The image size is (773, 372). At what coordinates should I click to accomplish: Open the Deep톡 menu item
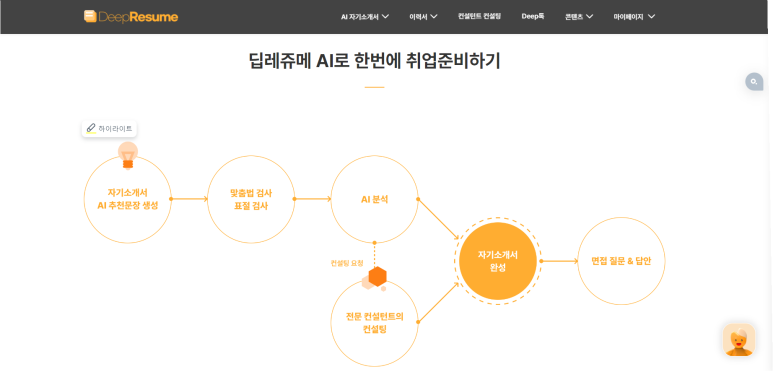(x=532, y=16)
